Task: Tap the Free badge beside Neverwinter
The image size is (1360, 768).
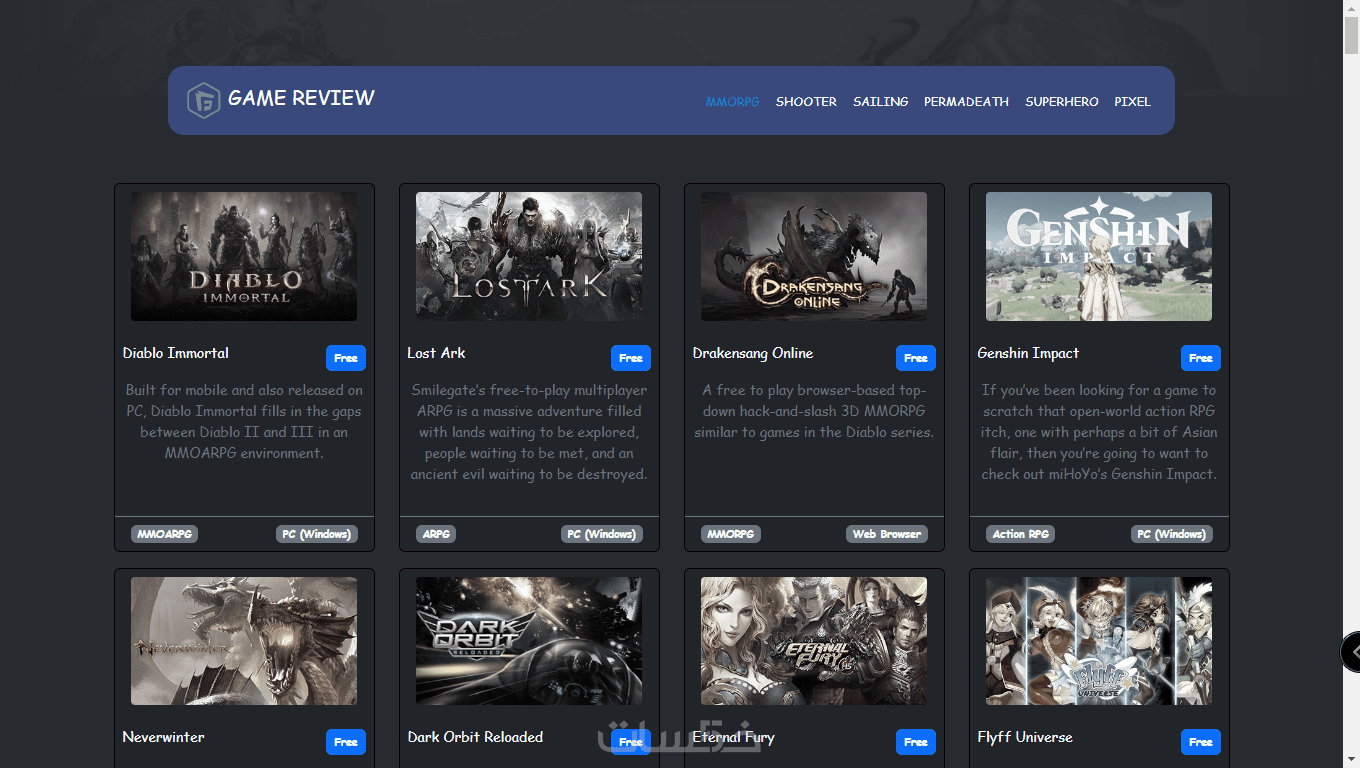Action: point(346,742)
